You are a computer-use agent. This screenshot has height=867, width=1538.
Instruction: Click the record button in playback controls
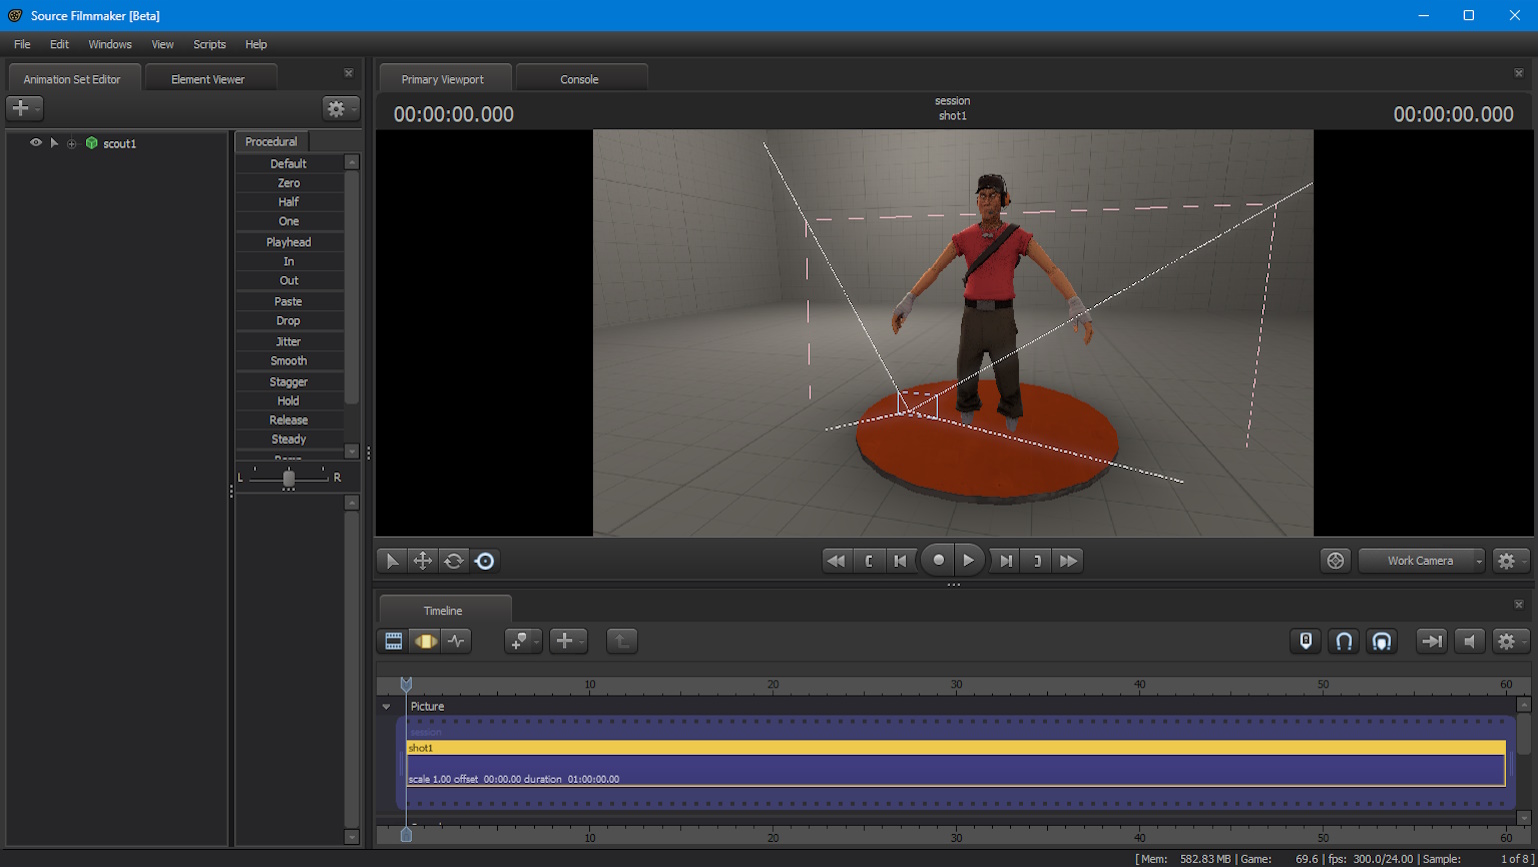click(x=936, y=560)
